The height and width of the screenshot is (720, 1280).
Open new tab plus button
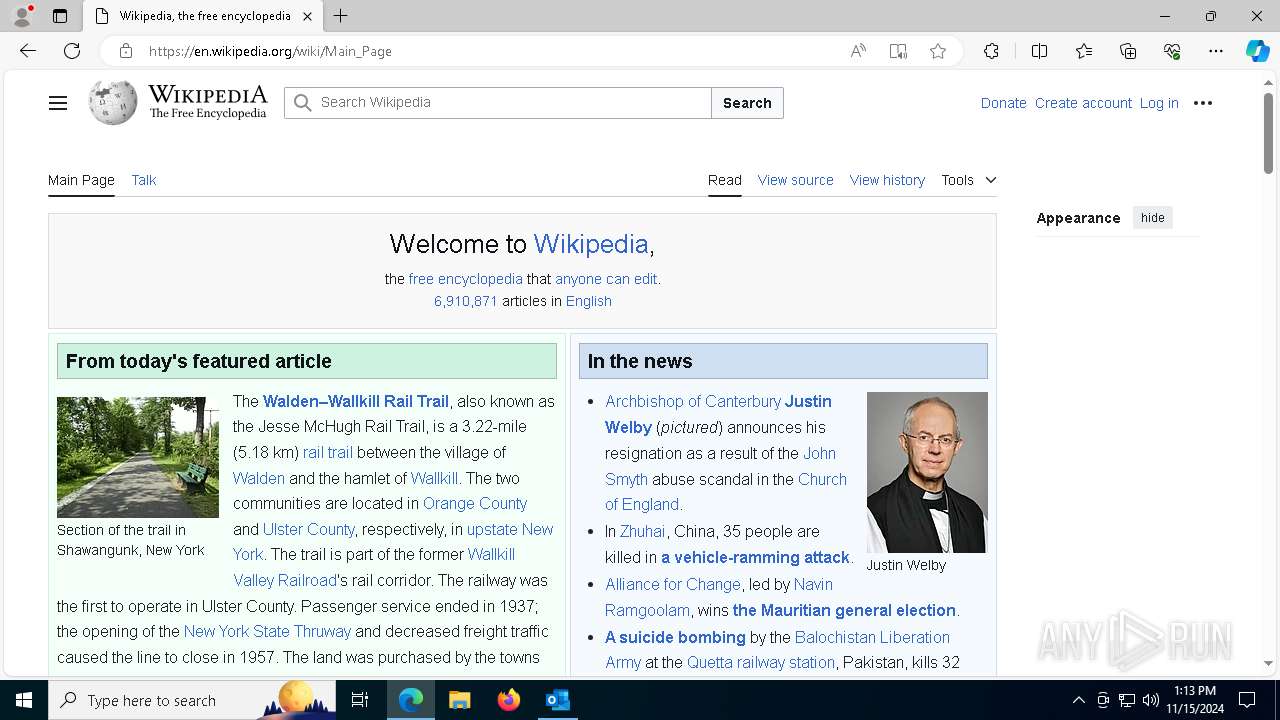[x=341, y=16]
